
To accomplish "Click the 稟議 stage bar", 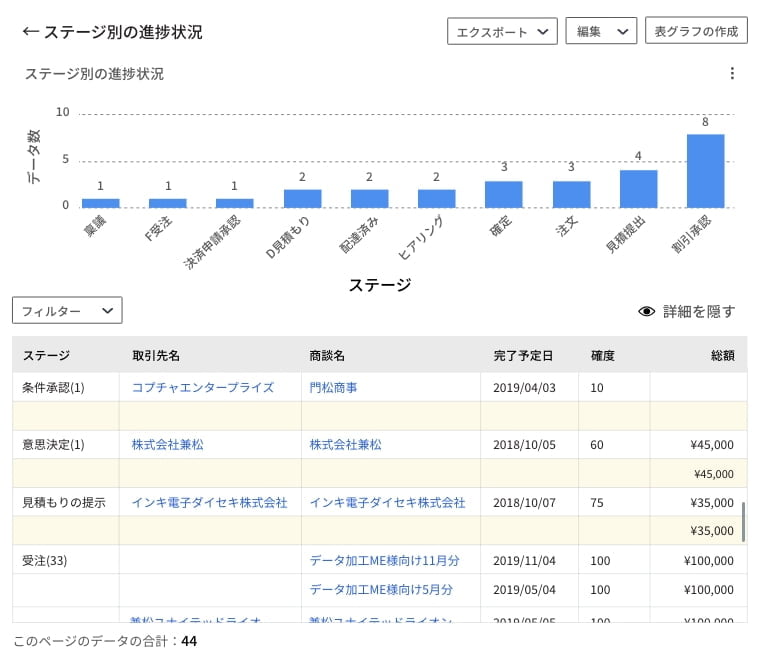I will coord(100,203).
